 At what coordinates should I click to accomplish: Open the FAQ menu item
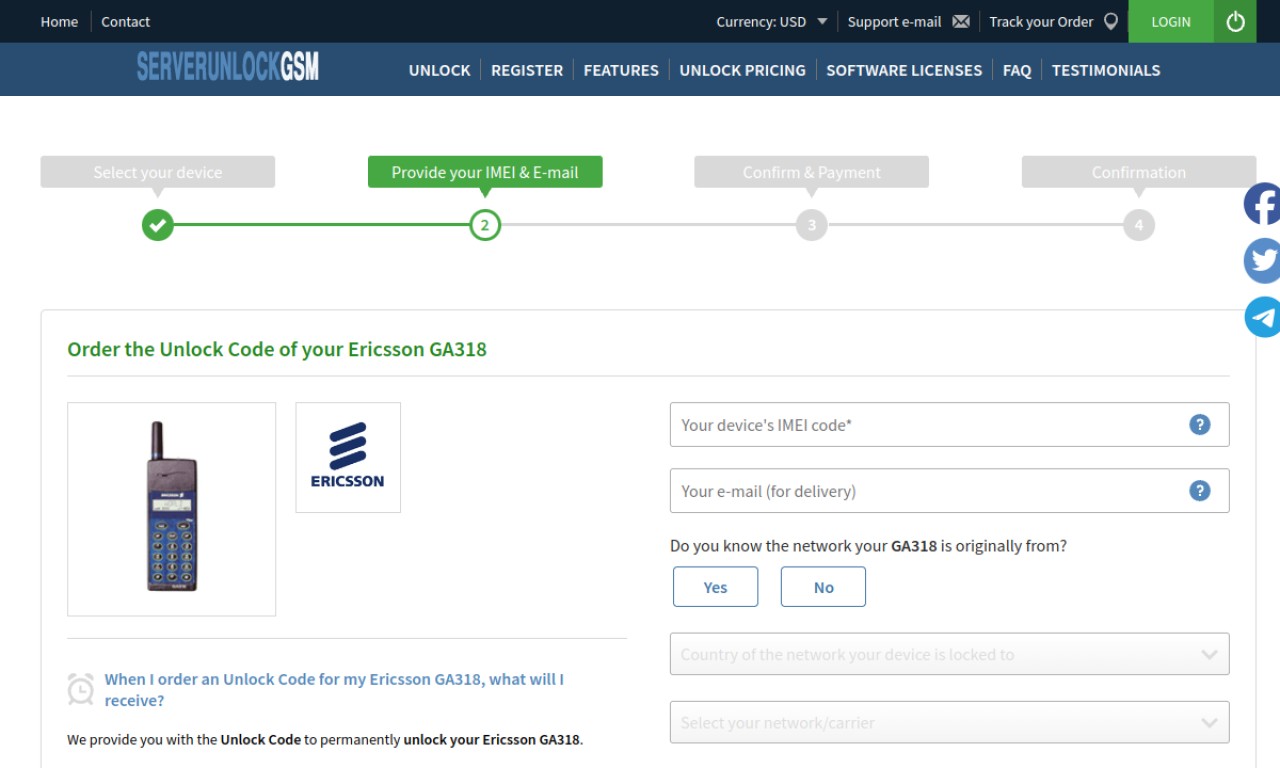click(x=1017, y=70)
